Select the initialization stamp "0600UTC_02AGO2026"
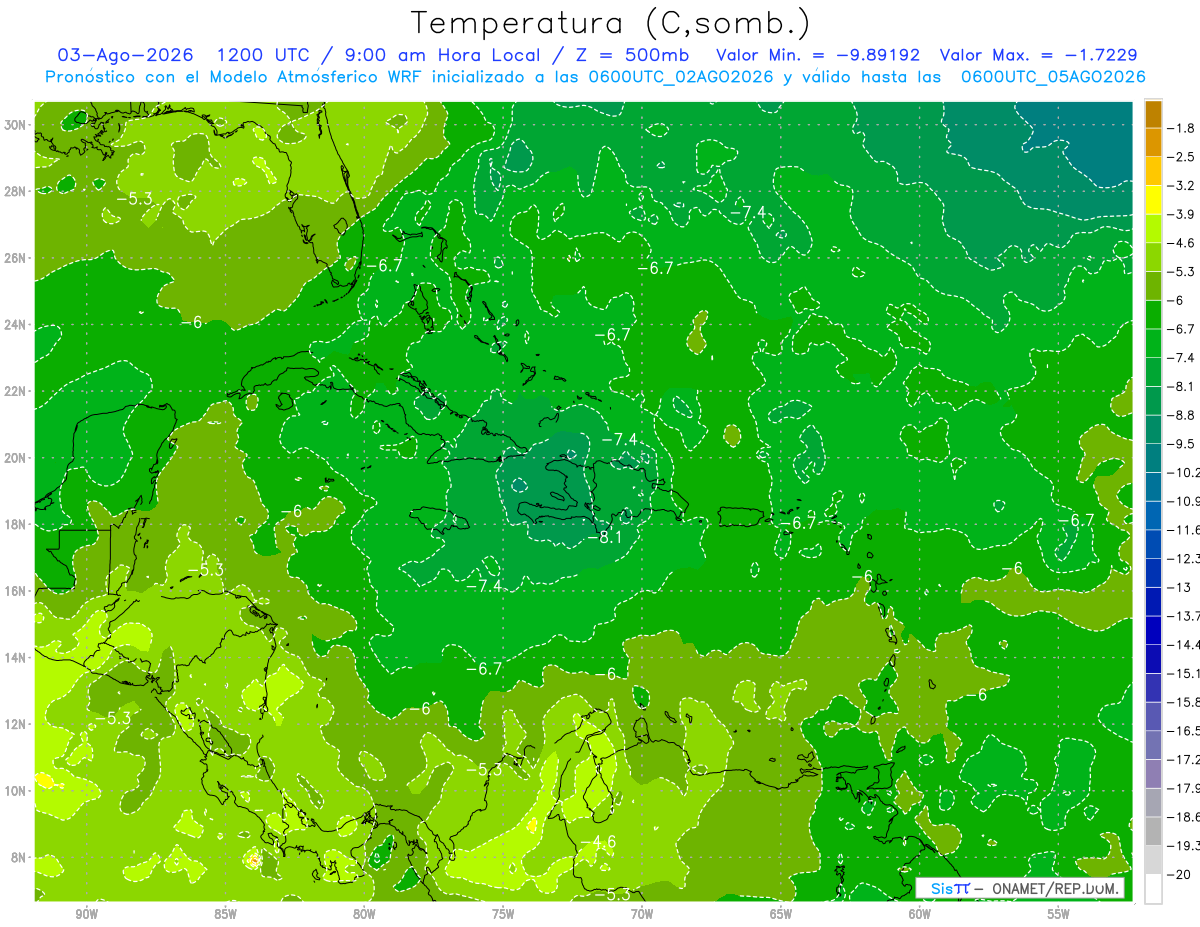This screenshot has height=927, width=1200. tap(681, 77)
